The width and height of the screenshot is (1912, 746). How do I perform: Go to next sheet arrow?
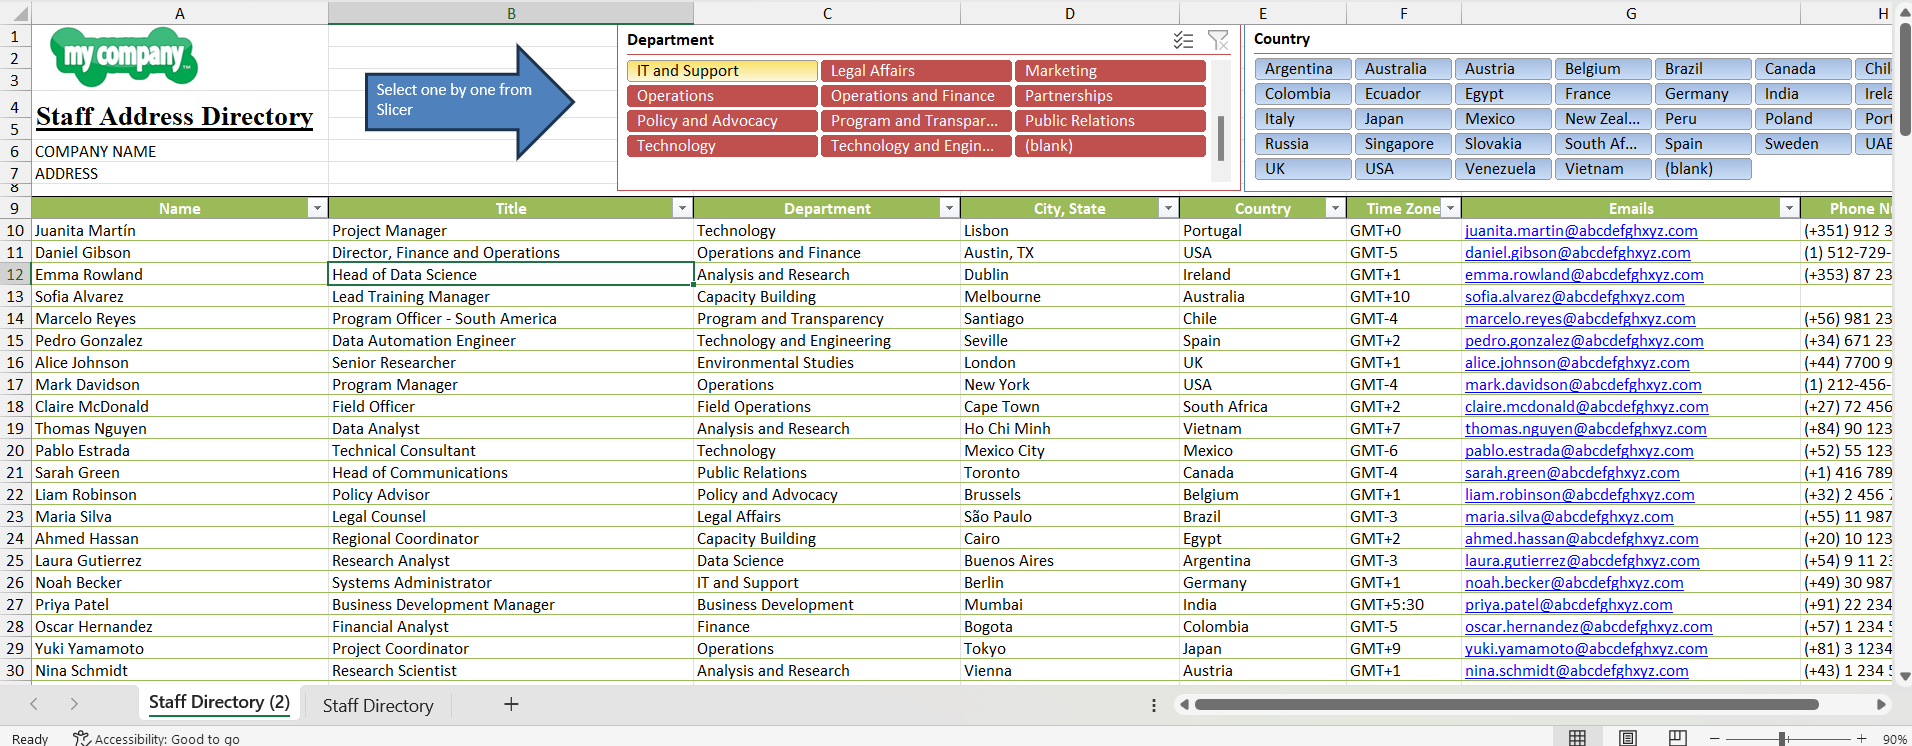point(74,704)
